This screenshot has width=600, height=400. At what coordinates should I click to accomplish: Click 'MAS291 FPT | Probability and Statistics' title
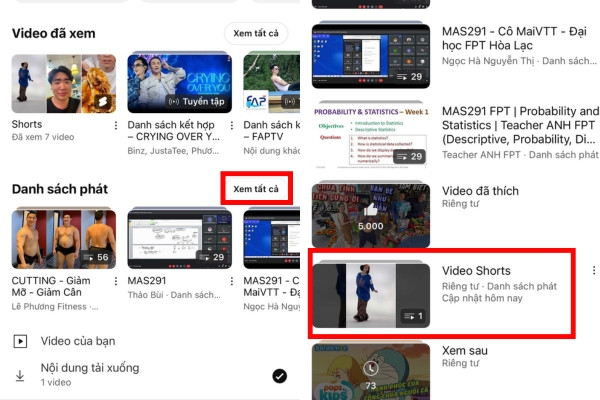tap(520, 125)
